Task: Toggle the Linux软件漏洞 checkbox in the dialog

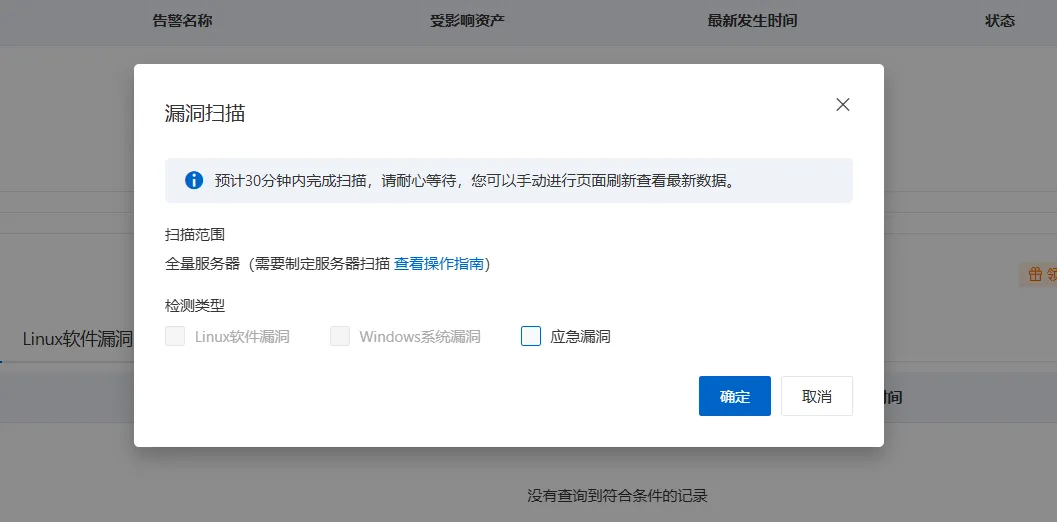Action: coord(175,336)
